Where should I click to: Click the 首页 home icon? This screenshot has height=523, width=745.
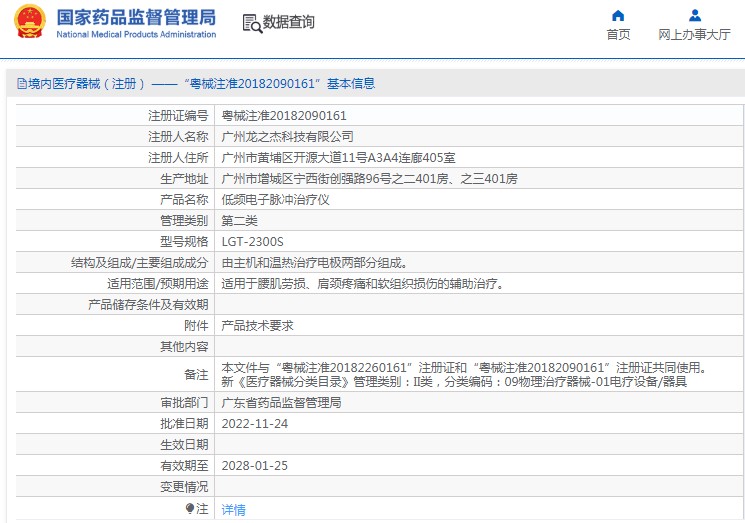point(618,16)
